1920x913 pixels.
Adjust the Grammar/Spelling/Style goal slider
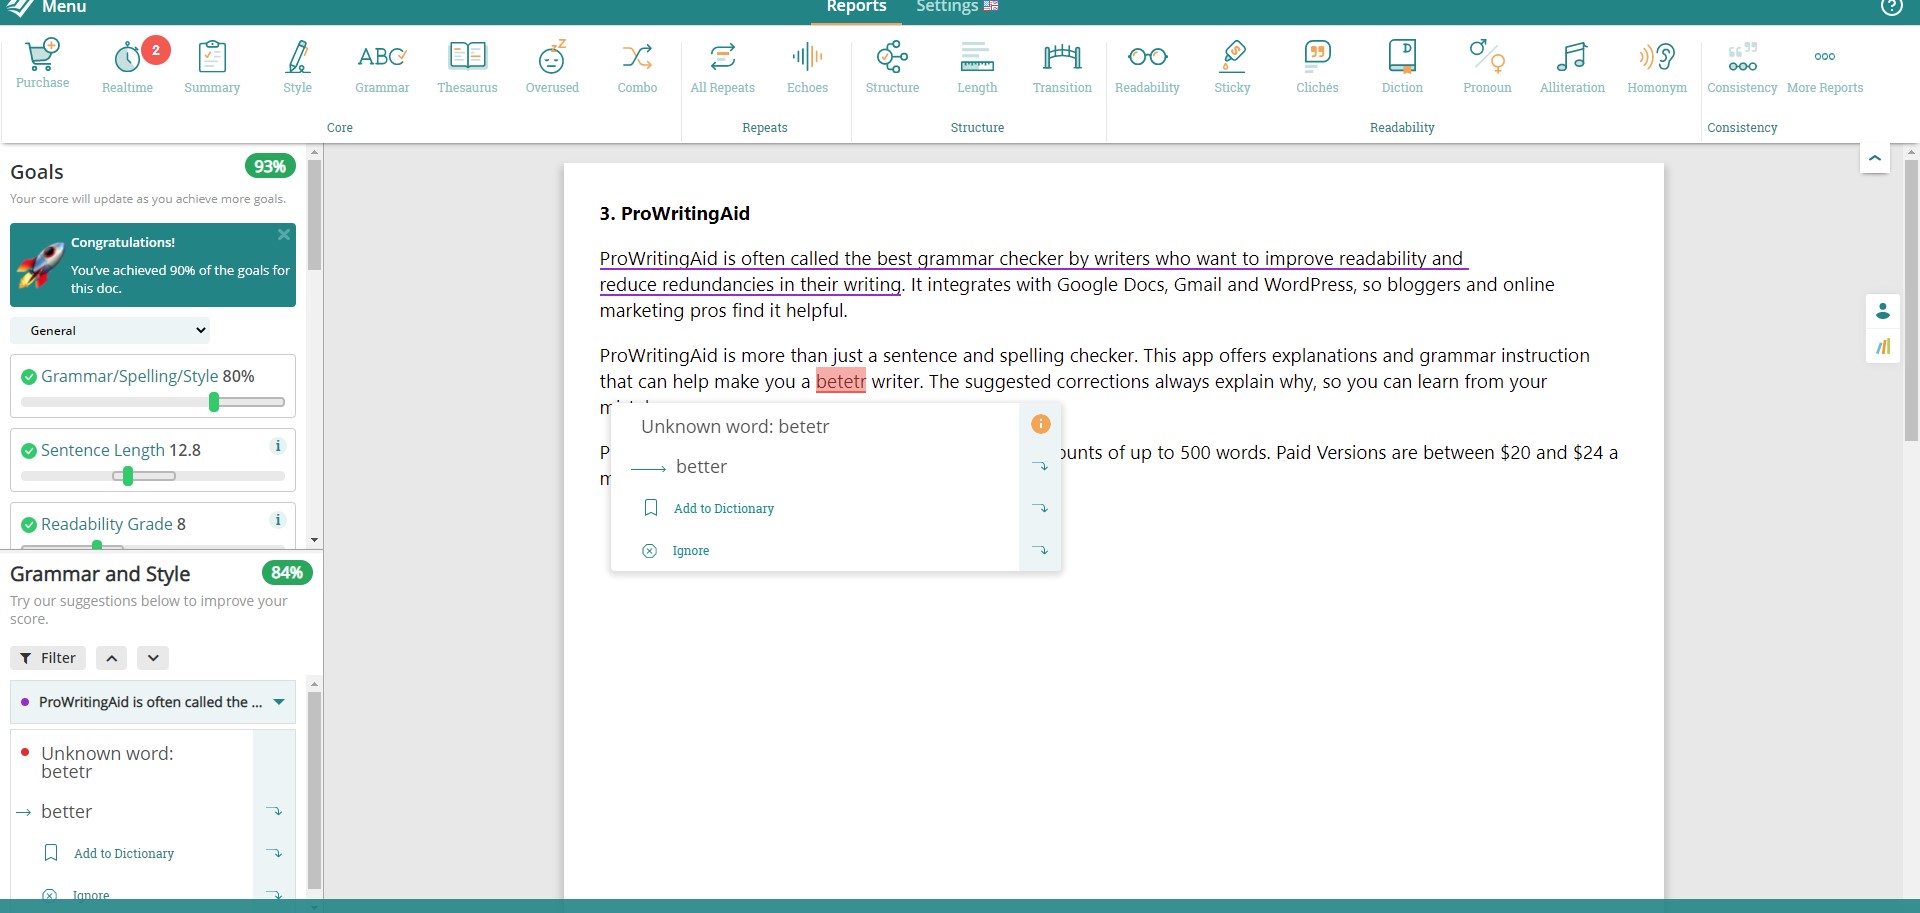pyautogui.click(x=214, y=402)
